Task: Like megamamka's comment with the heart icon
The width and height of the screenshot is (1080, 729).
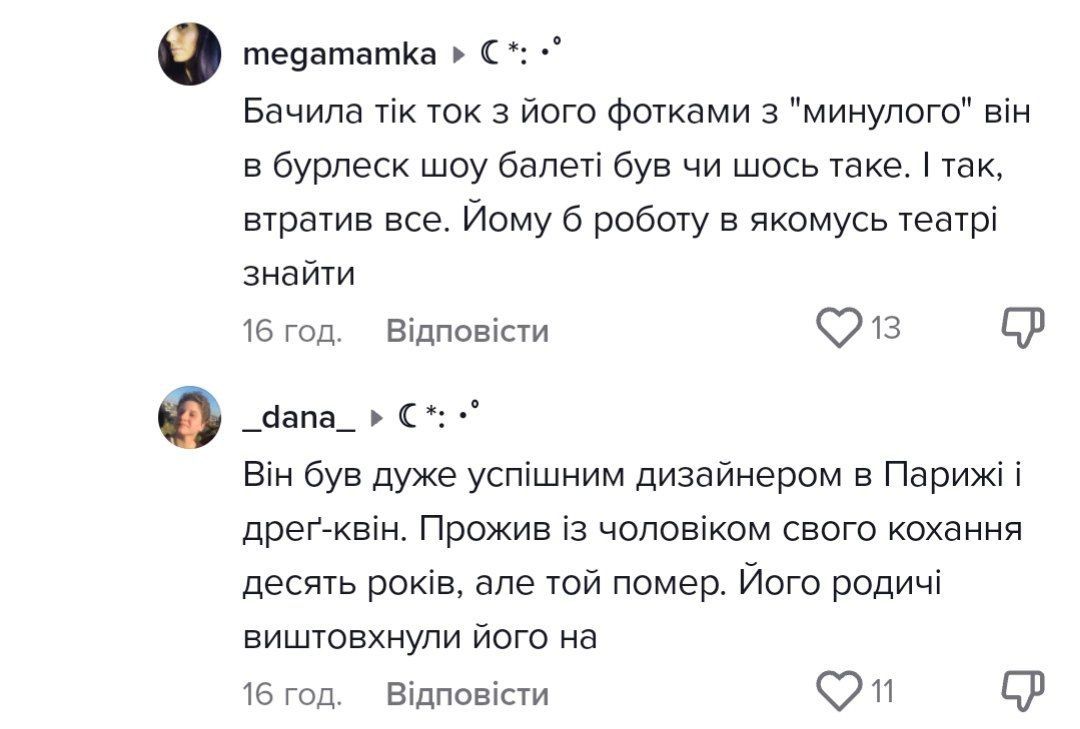Action: pos(839,327)
